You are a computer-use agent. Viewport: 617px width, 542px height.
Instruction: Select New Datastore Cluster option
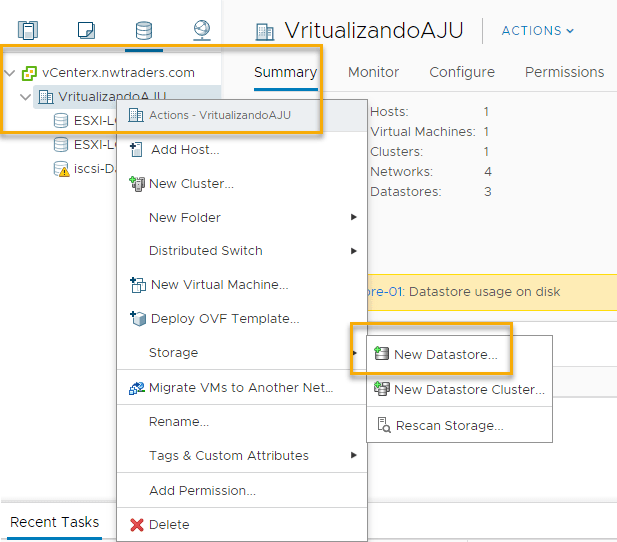[x=468, y=390]
